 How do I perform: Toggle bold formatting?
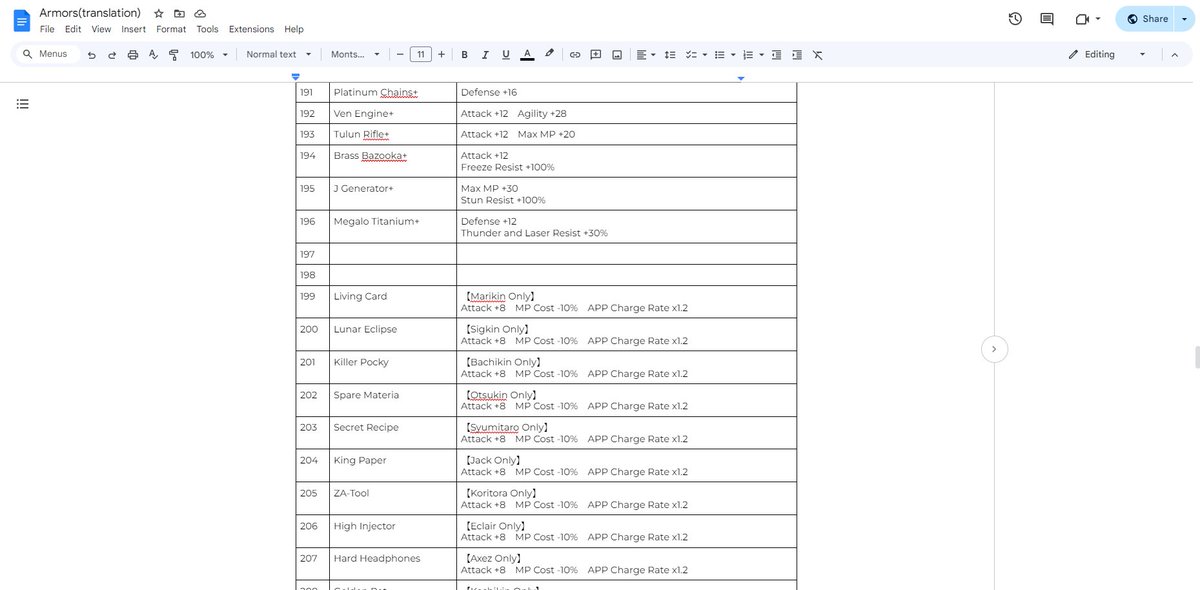click(464, 55)
